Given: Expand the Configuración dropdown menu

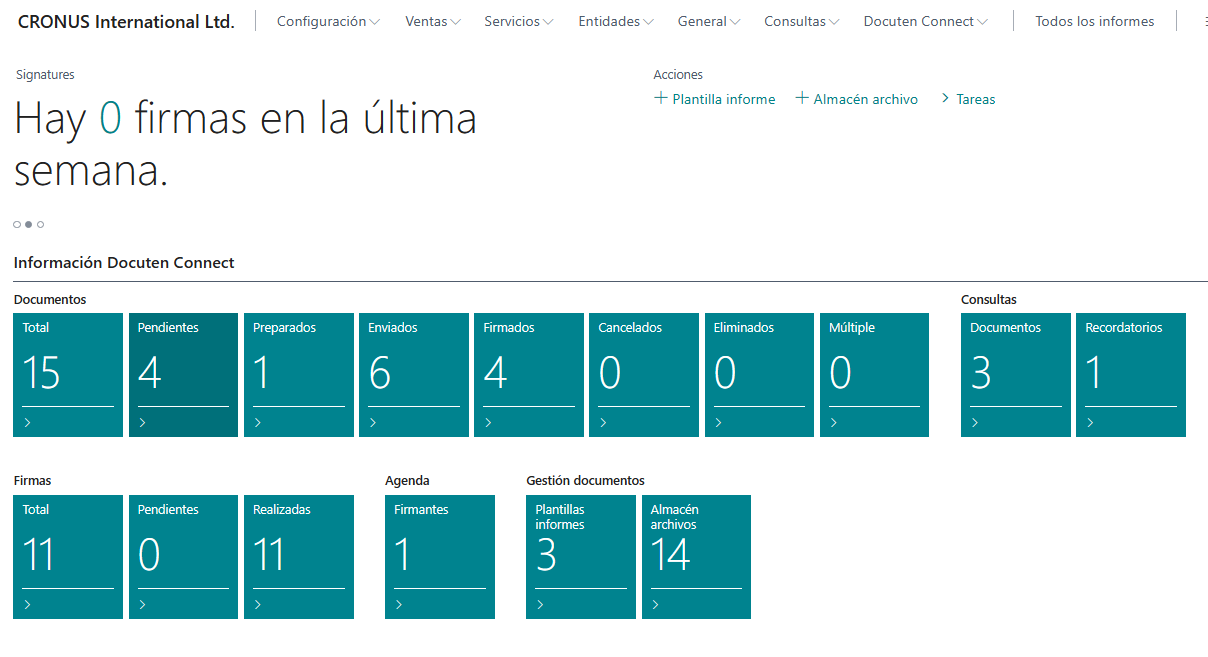Looking at the screenshot, I should 328,21.
